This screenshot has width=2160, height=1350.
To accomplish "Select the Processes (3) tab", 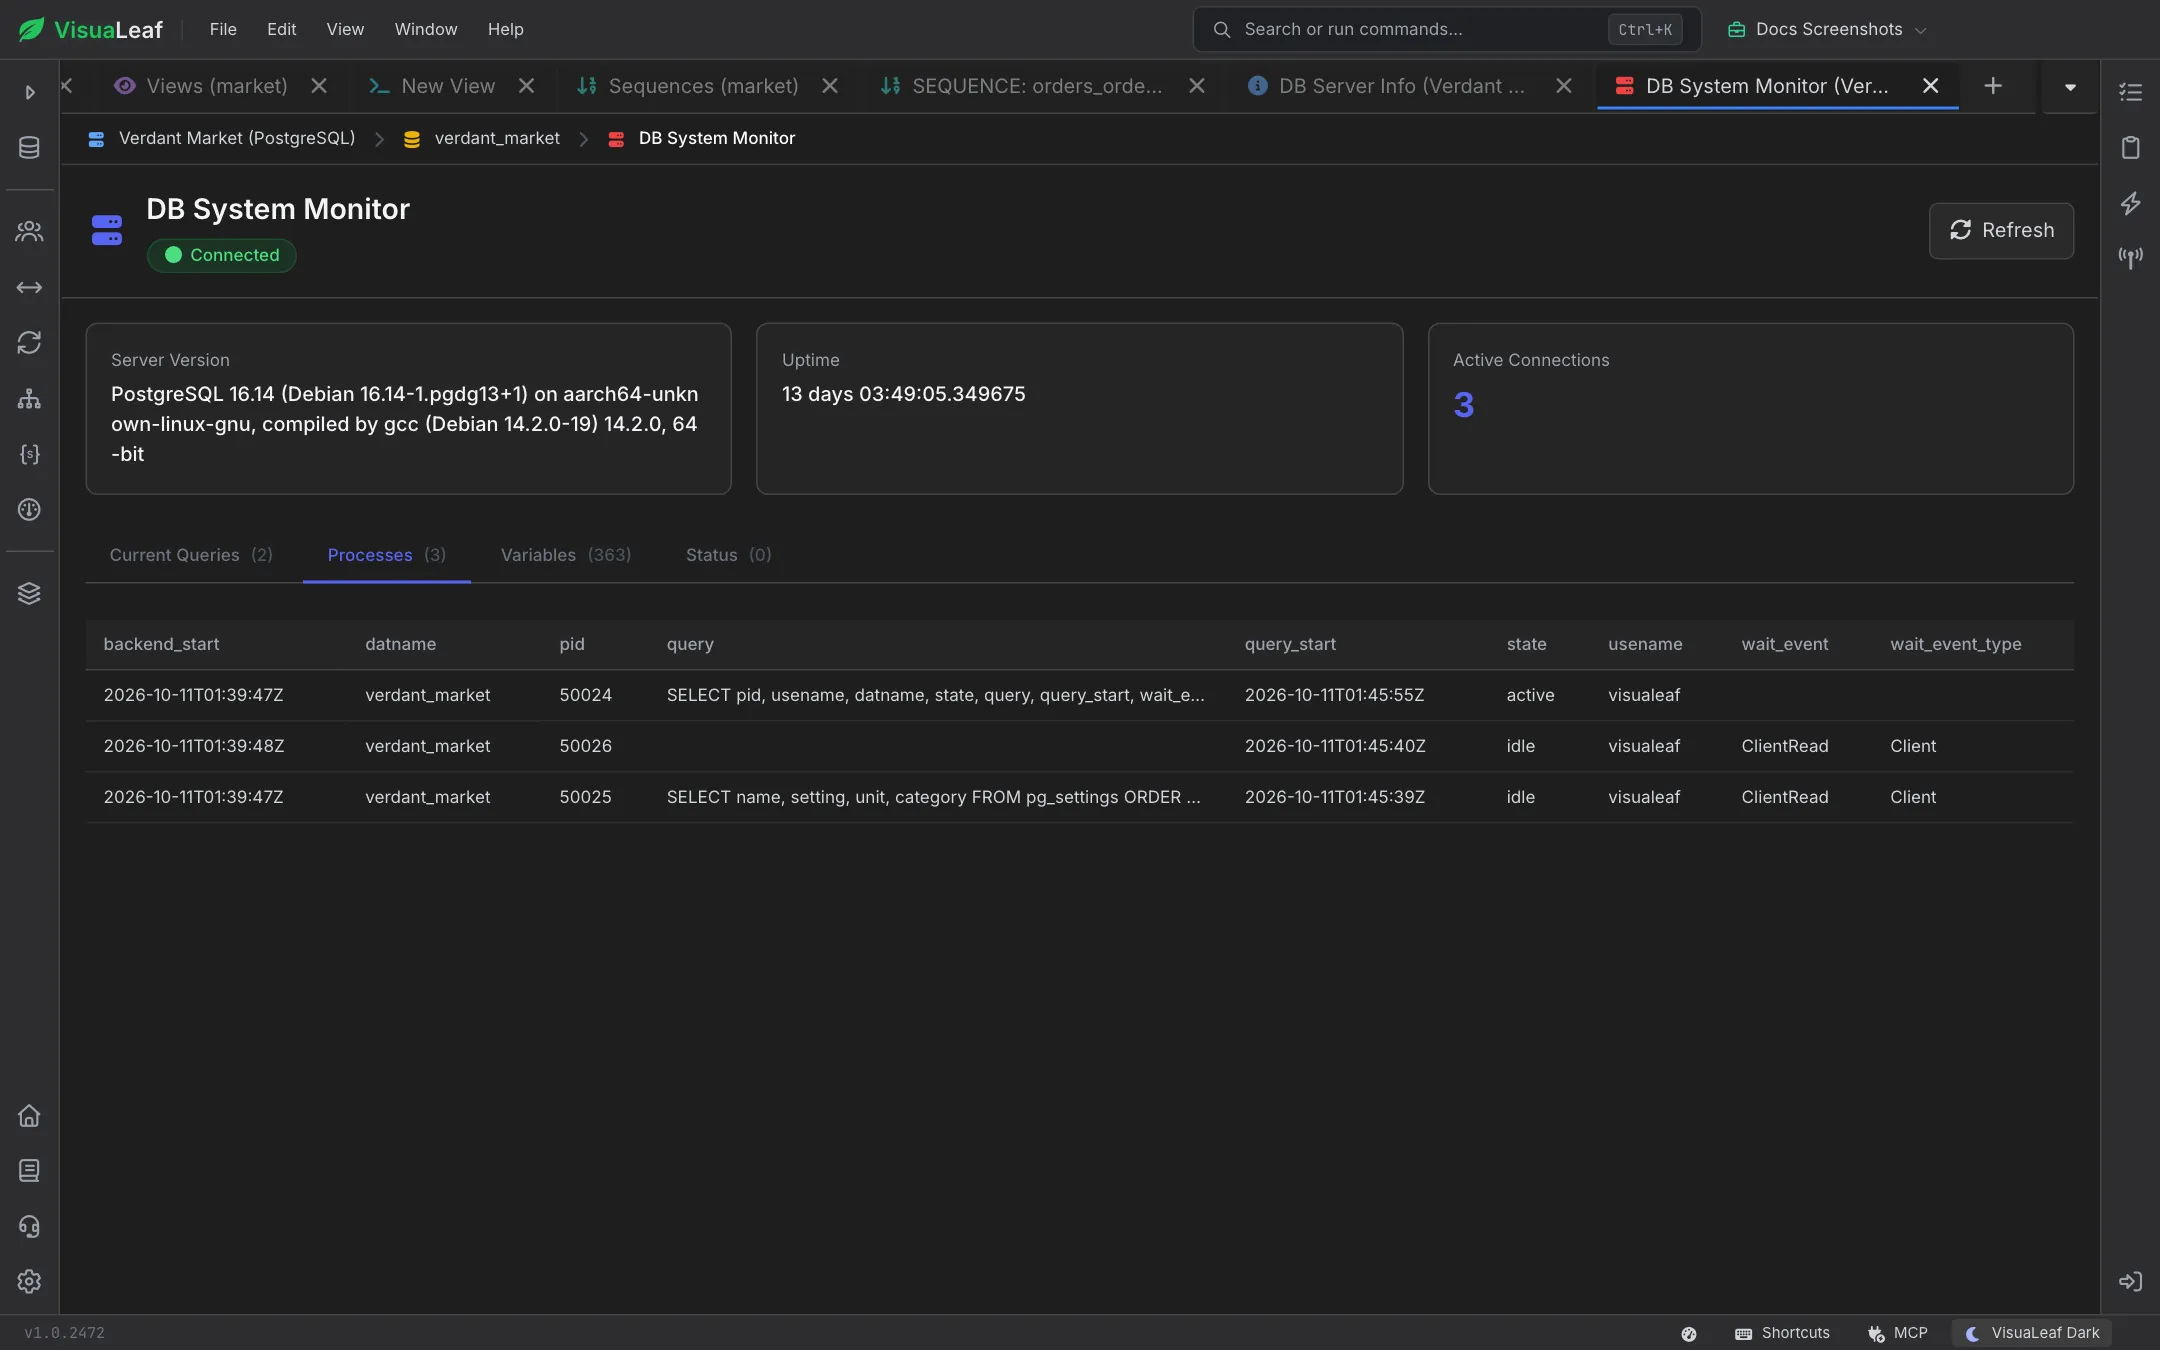I will pyautogui.click(x=387, y=555).
